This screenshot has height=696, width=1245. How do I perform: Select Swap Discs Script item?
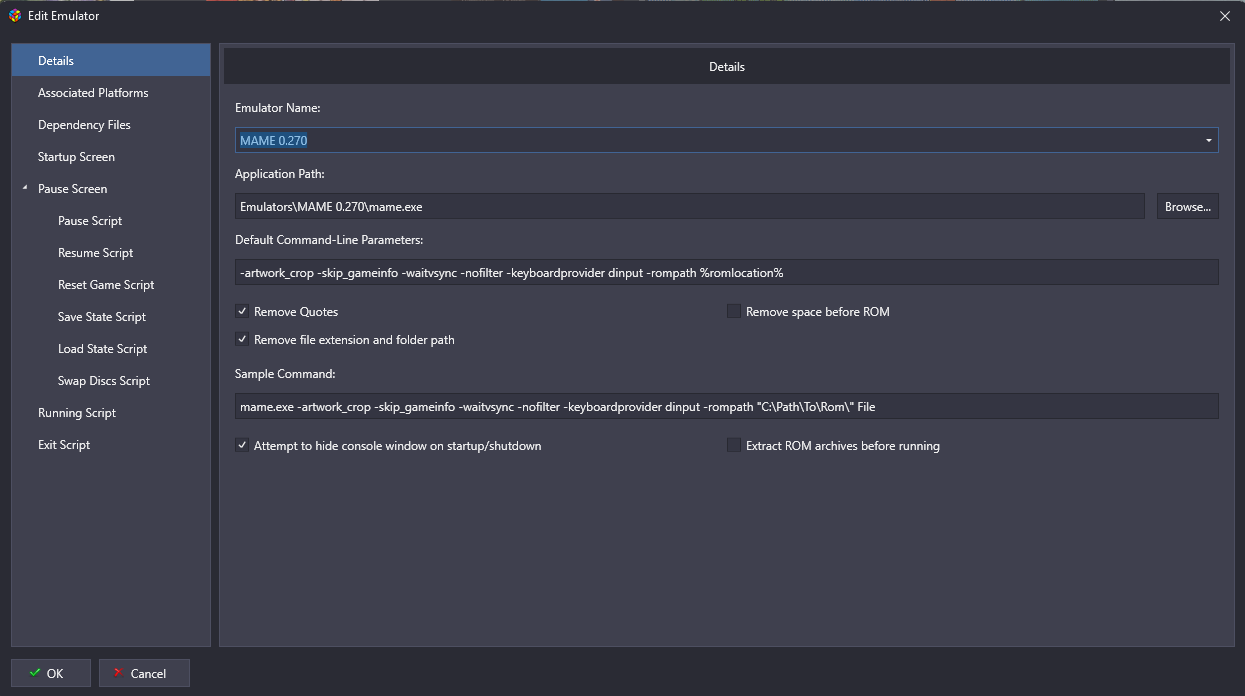tap(104, 381)
